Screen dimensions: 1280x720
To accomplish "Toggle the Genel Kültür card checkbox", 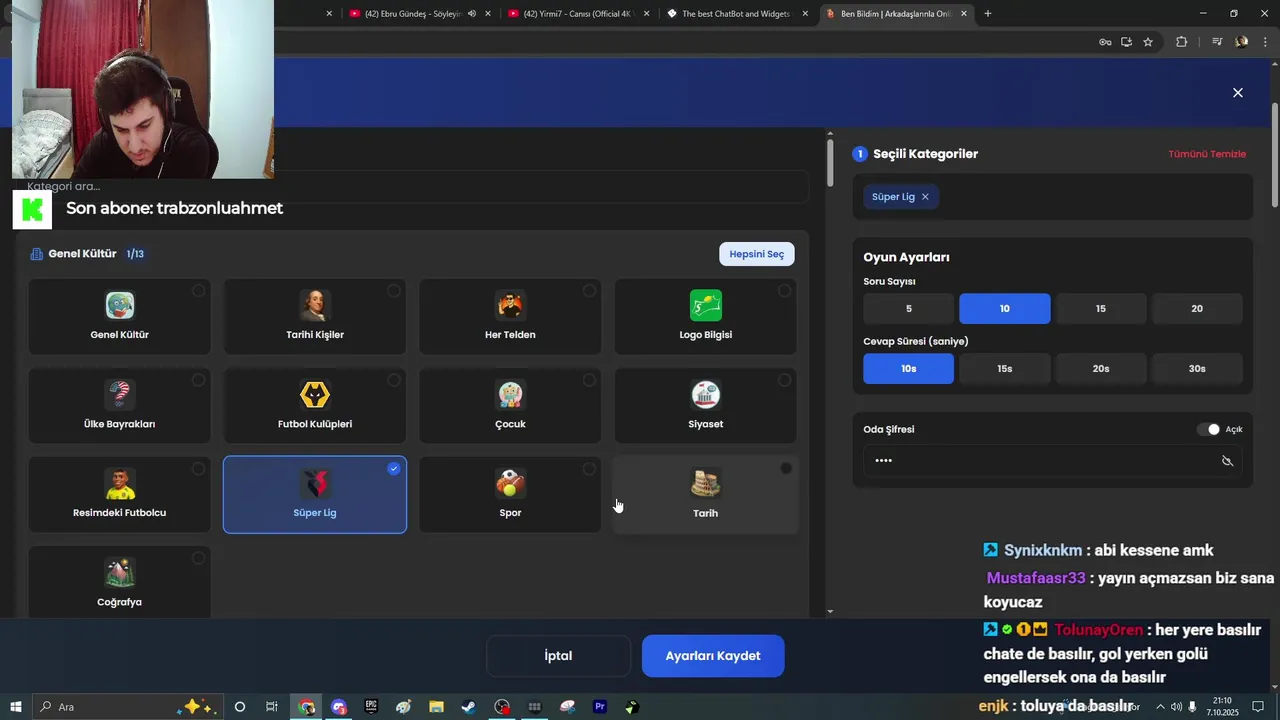I will click(x=199, y=291).
